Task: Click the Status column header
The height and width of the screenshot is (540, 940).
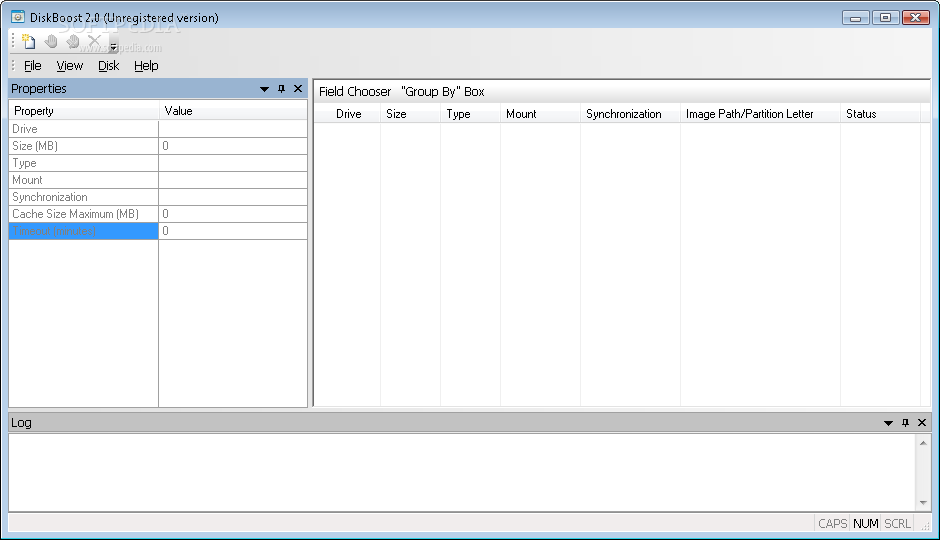Action: [x=881, y=114]
